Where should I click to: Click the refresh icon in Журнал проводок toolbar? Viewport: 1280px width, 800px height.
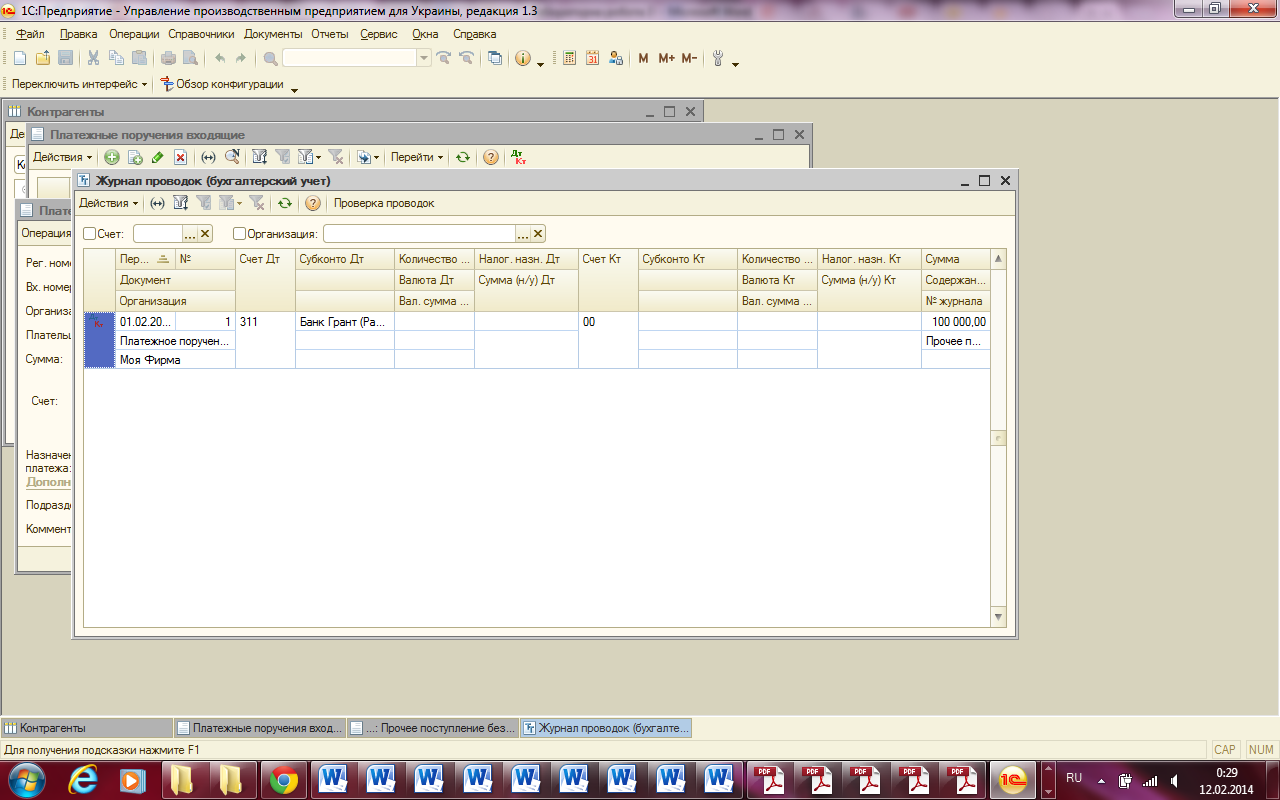285,203
